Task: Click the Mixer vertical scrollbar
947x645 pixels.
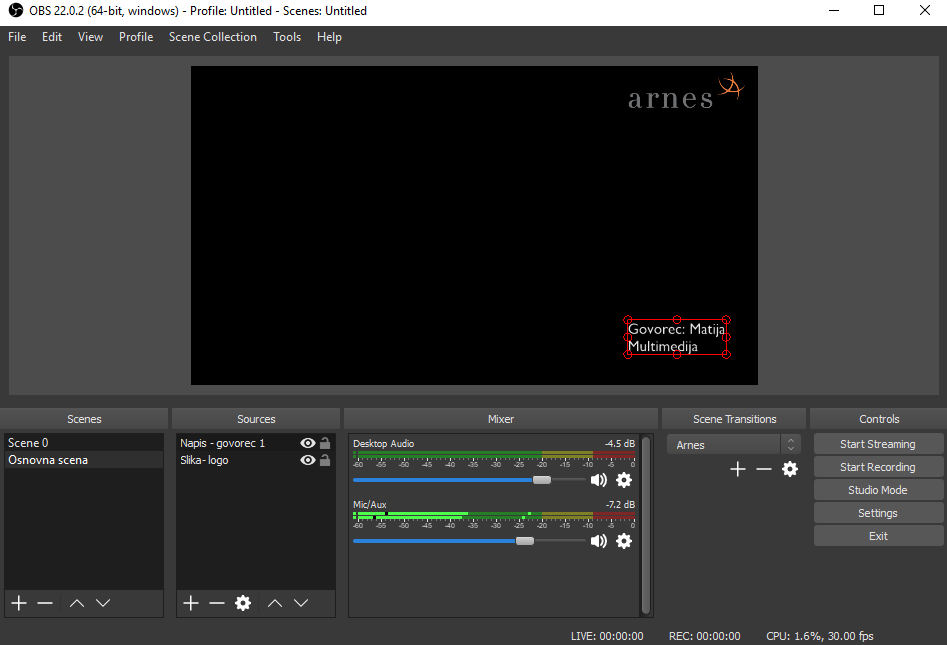Action: pos(646,525)
